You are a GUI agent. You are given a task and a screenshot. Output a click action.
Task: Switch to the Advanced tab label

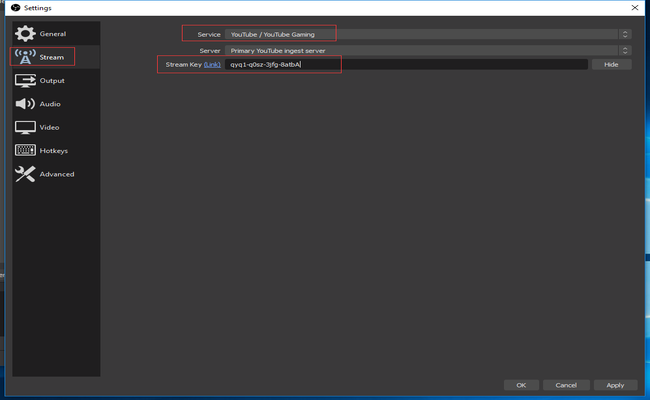click(57, 174)
